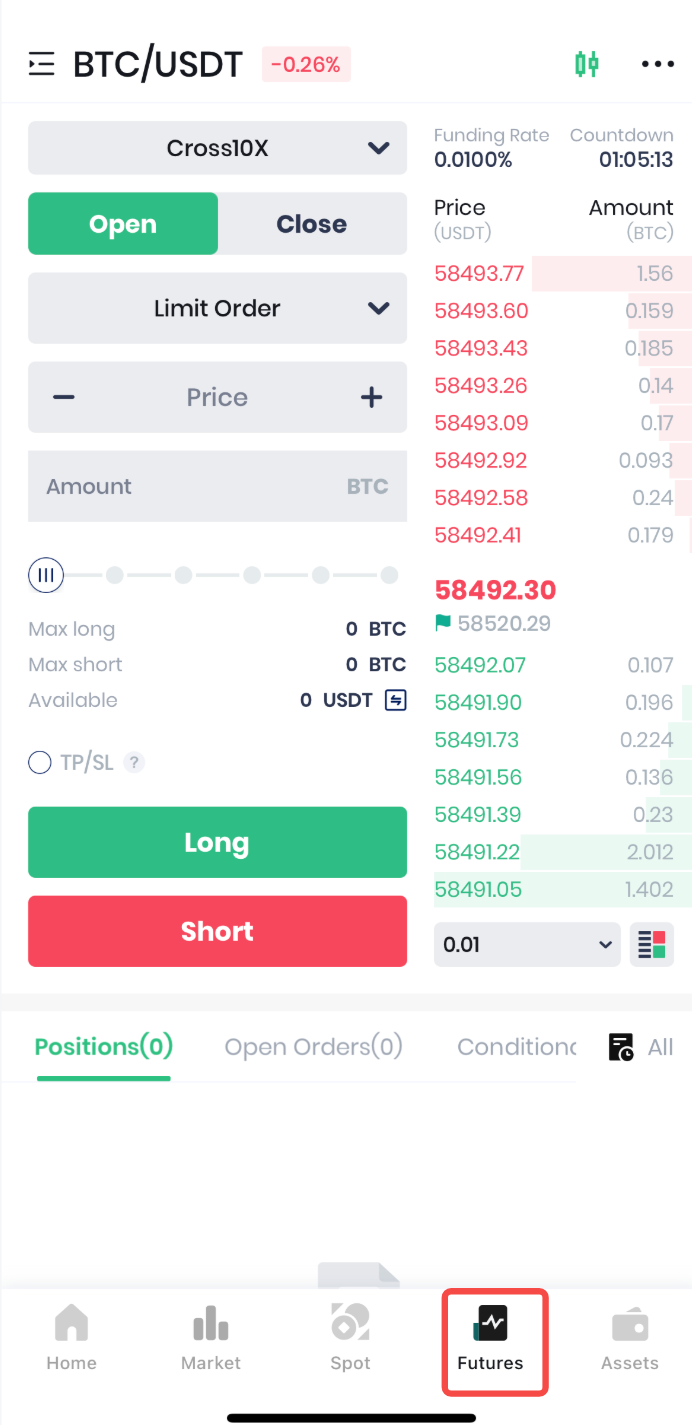The image size is (692, 1425).
Task: Enable the TP/SL option
Action: pyautogui.click(x=40, y=763)
